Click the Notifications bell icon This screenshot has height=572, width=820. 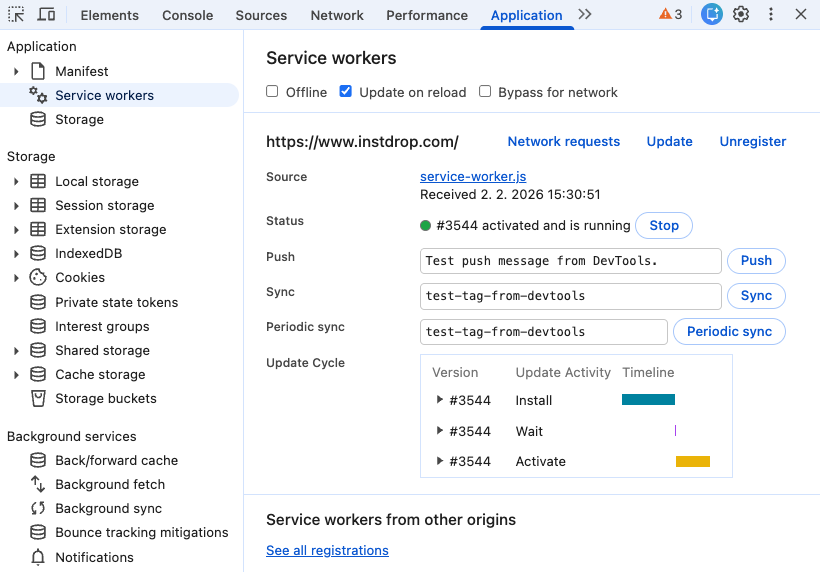[38, 557]
